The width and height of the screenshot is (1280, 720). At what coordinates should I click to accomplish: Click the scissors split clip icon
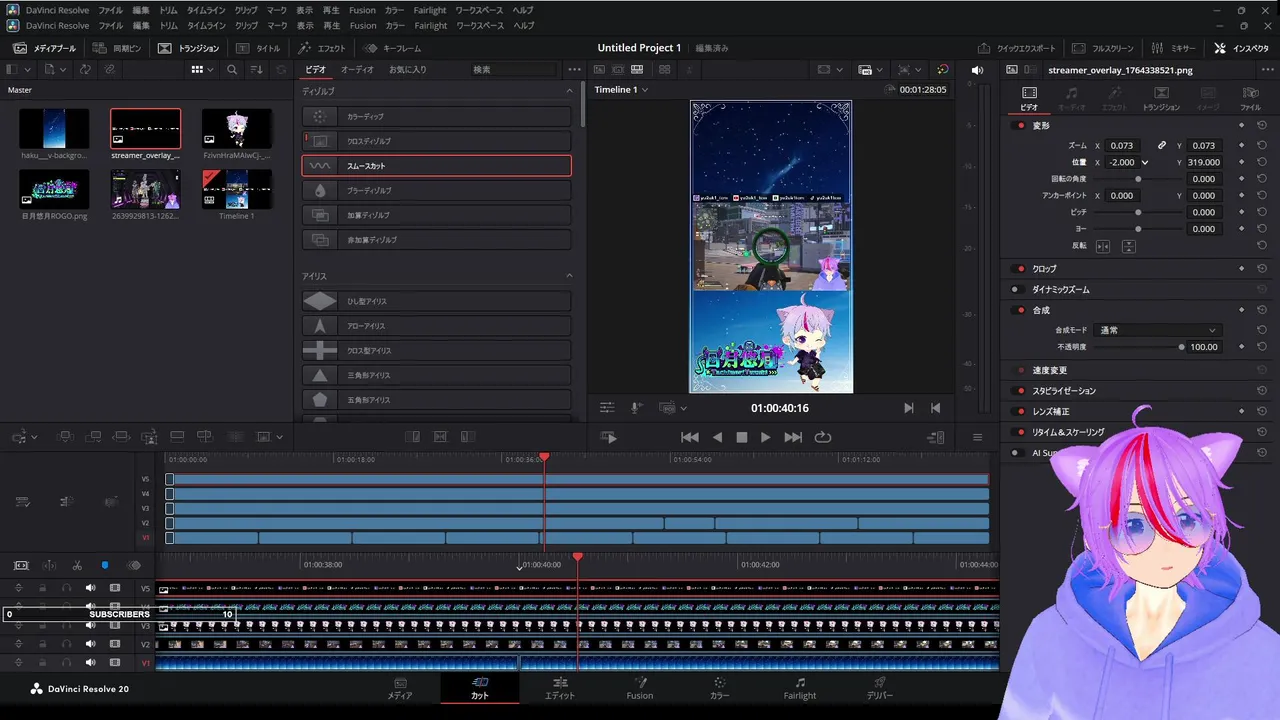tap(77, 566)
